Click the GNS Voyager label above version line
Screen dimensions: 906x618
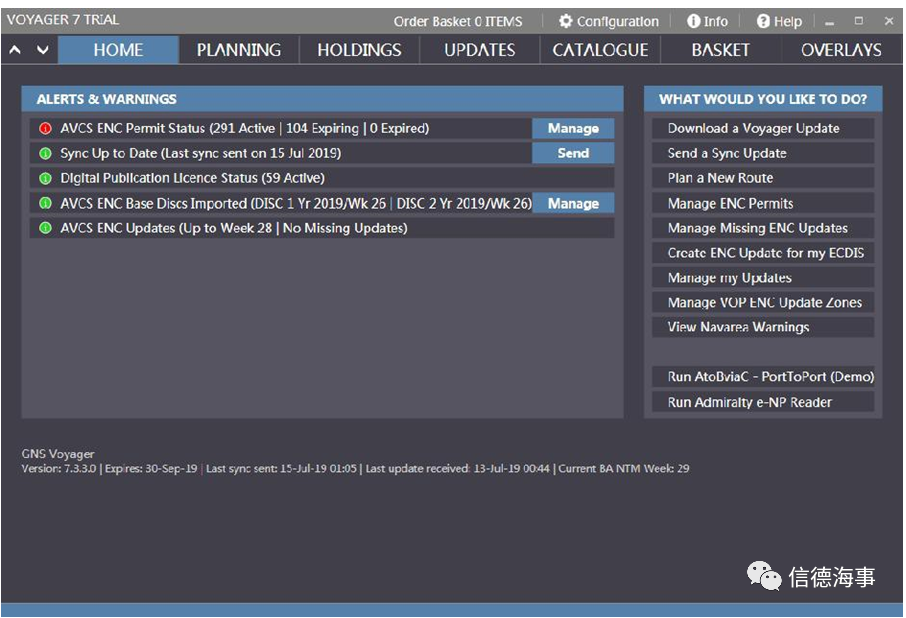click(x=58, y=454)
